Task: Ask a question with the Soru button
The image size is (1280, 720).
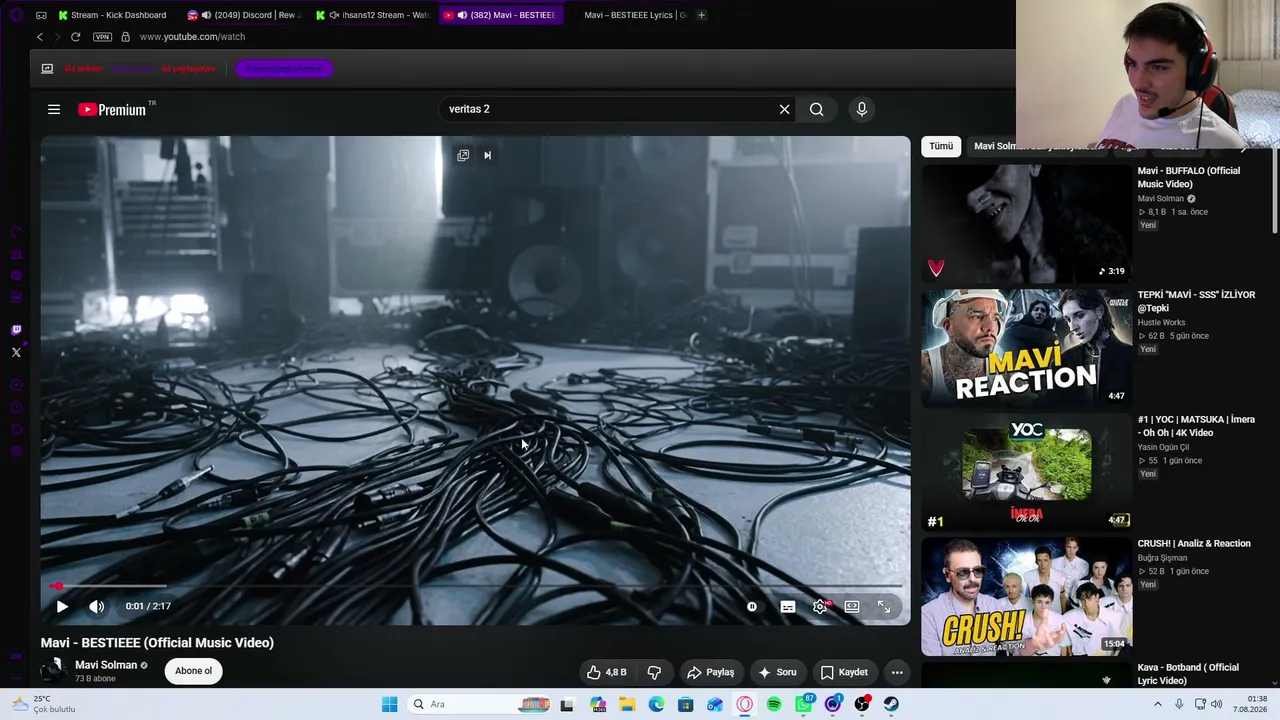Action: tap(778, 672)
